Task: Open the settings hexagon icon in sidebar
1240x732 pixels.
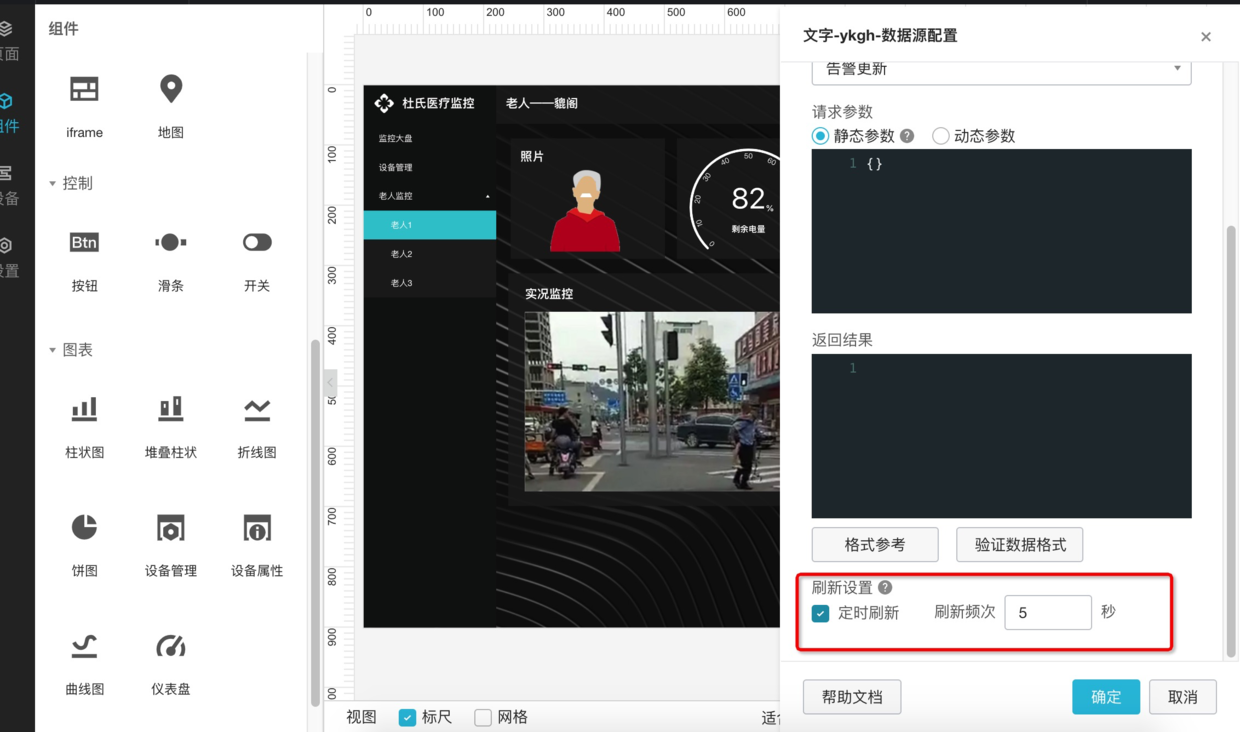Action: [6, 245]
